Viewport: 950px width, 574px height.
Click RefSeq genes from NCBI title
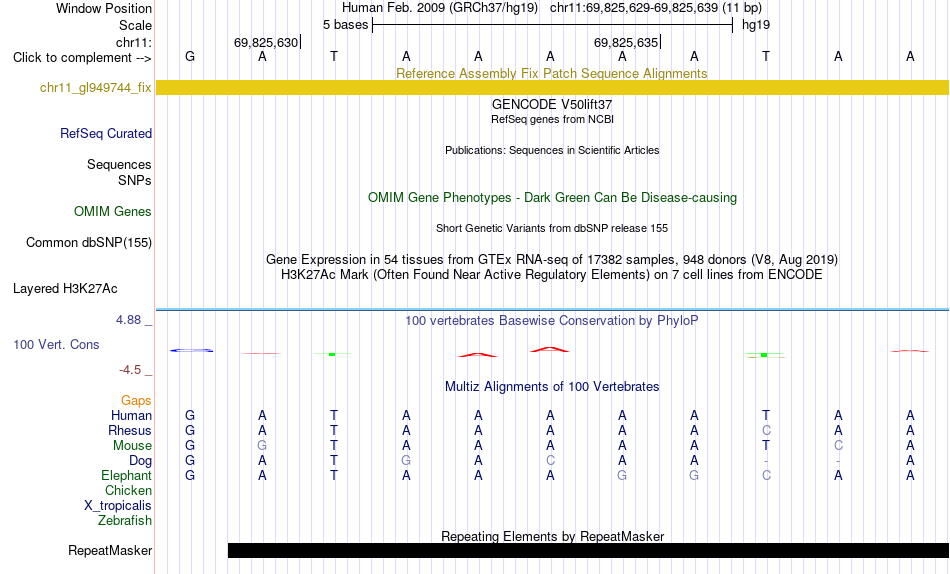(552, 119)
